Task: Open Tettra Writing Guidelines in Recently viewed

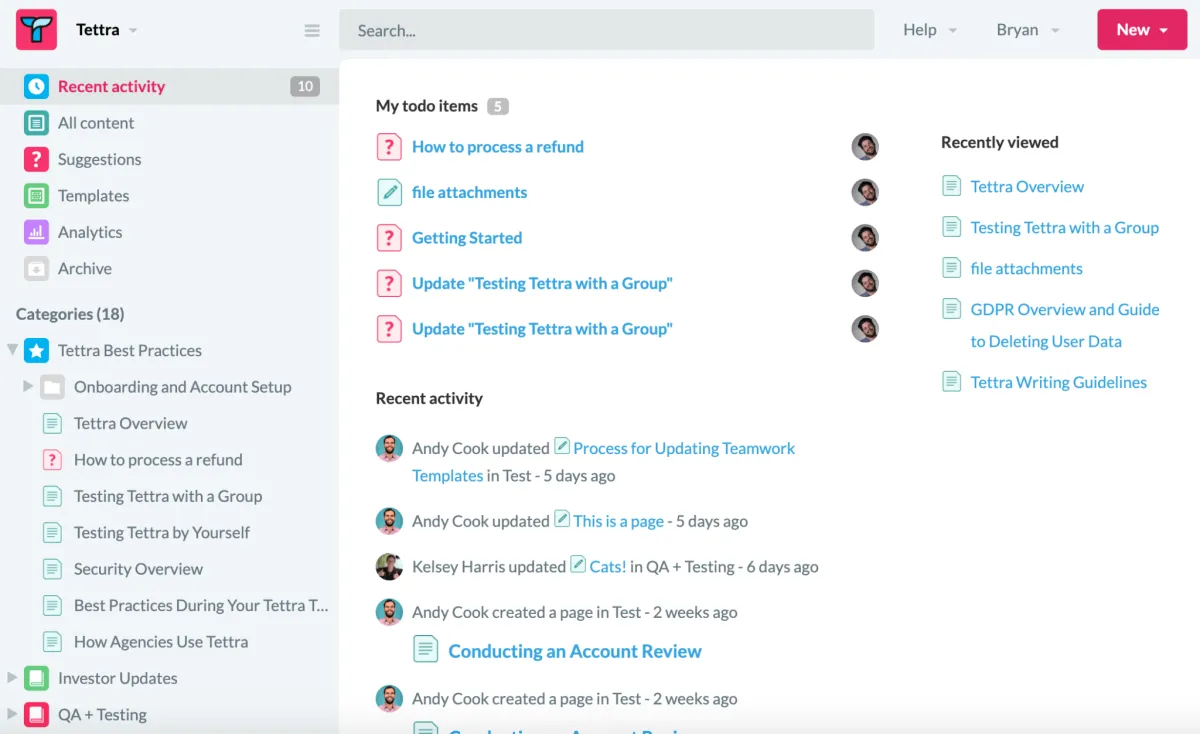Action: (1058, 382)
